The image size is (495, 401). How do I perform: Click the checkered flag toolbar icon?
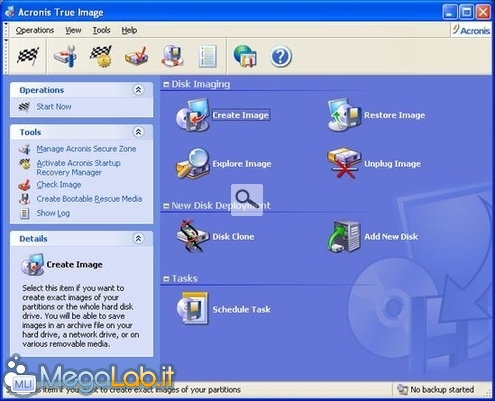(x=28, y=56)
